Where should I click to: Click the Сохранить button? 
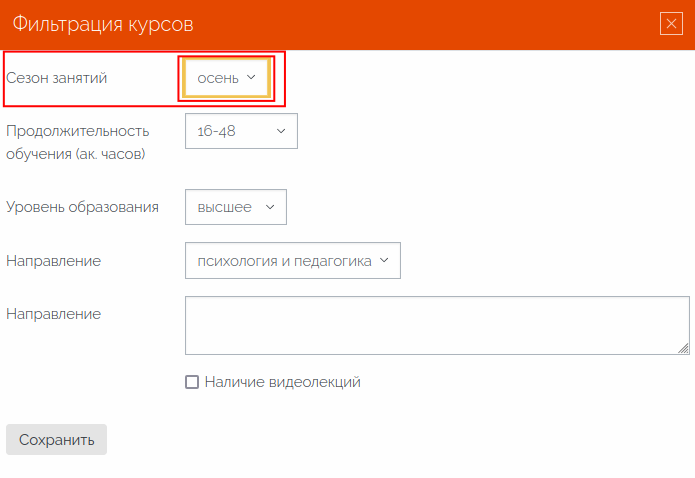[56, 439]
